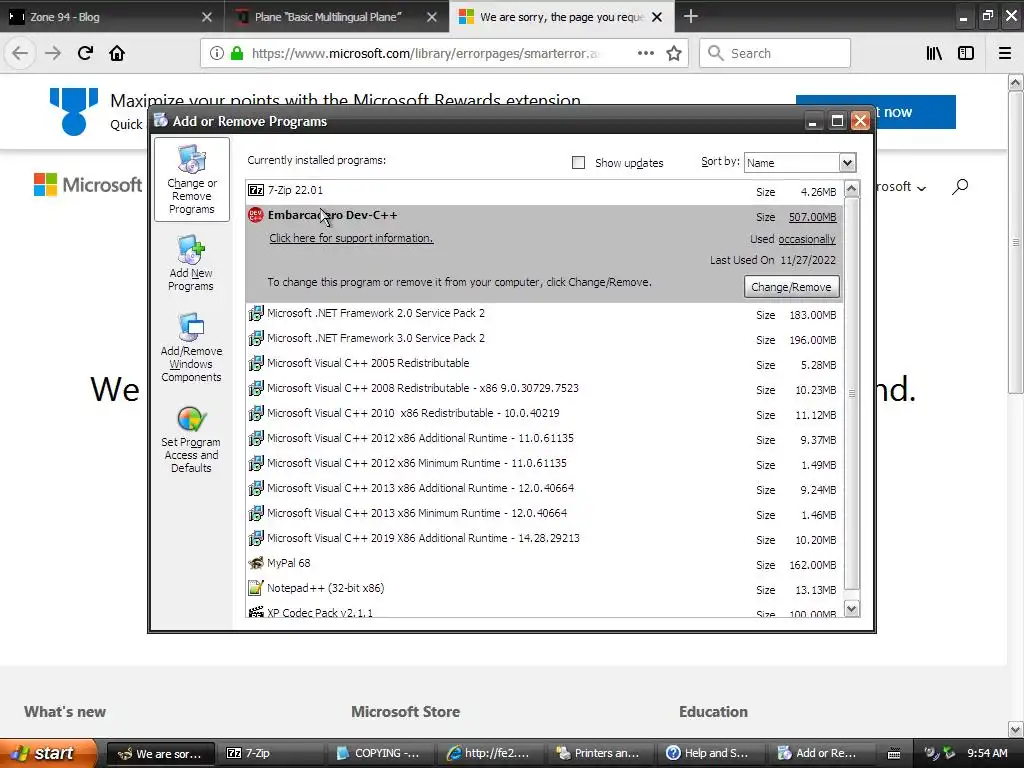
Task: Open Set Program Access and Defaults
Action: [191, 440]
